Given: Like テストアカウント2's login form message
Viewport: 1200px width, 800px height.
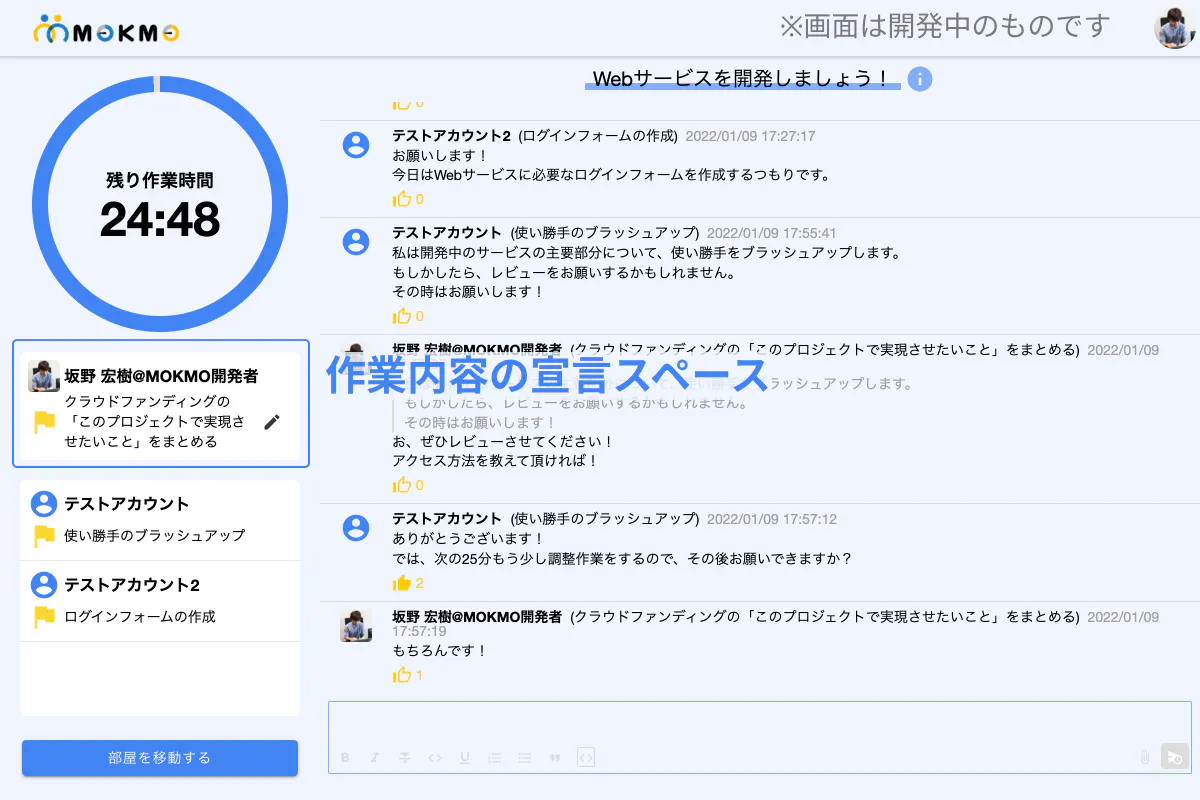Looking at the screenshot, I should coord(402,199).
